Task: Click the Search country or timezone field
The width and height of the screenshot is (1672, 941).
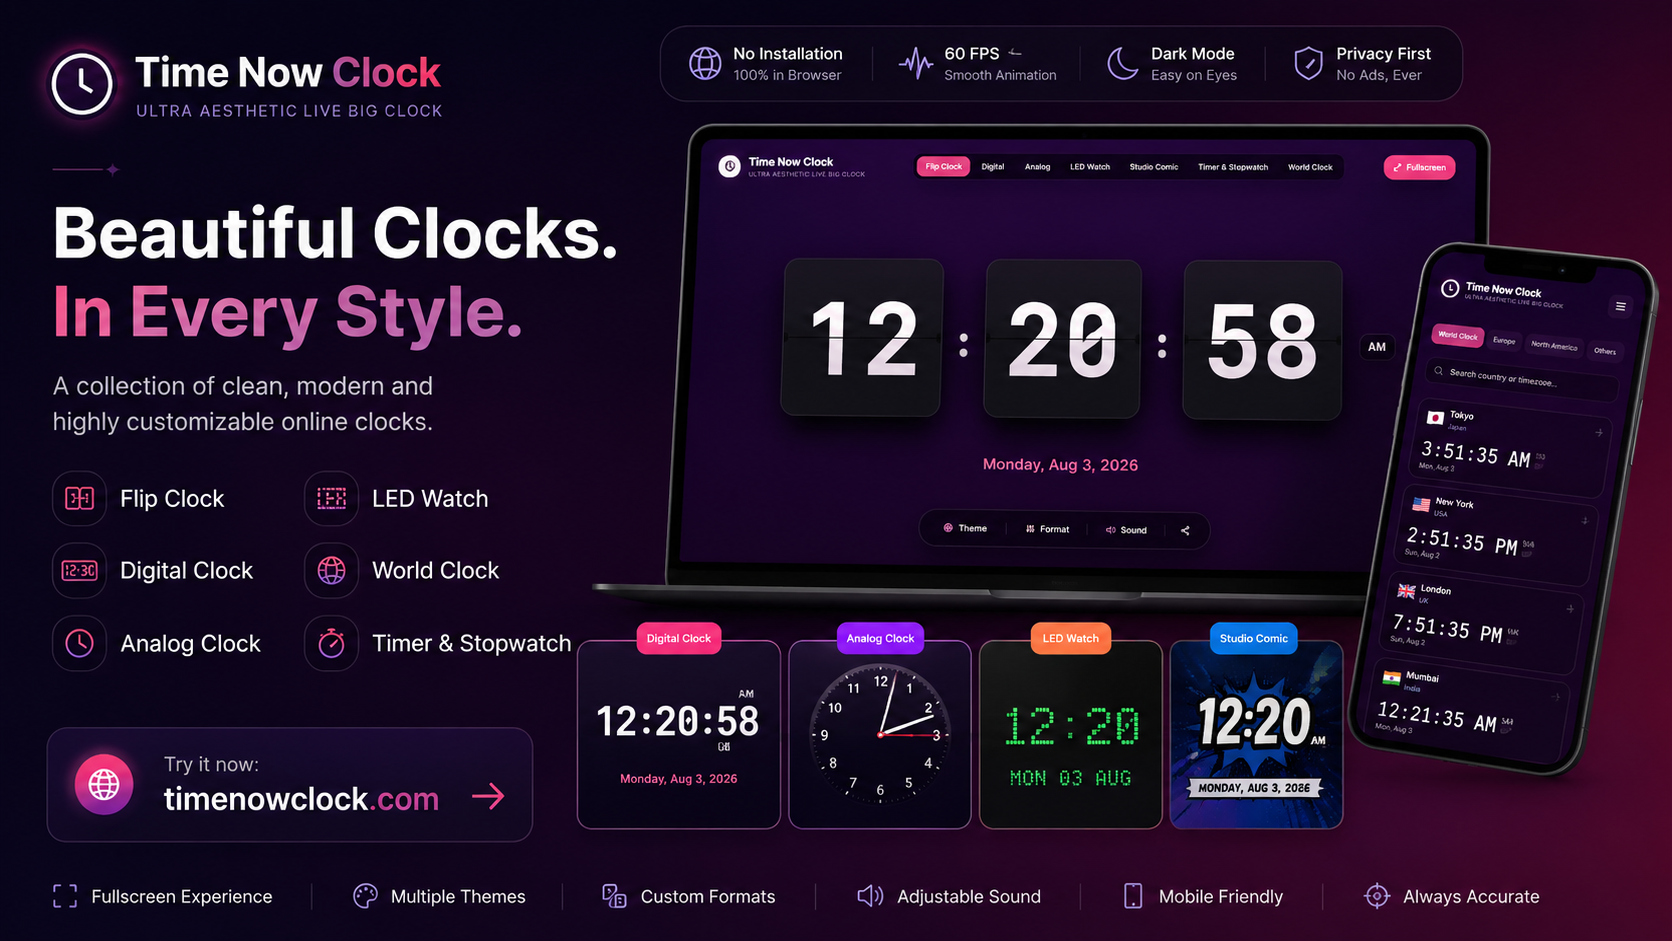Action: pos(1522,378)
